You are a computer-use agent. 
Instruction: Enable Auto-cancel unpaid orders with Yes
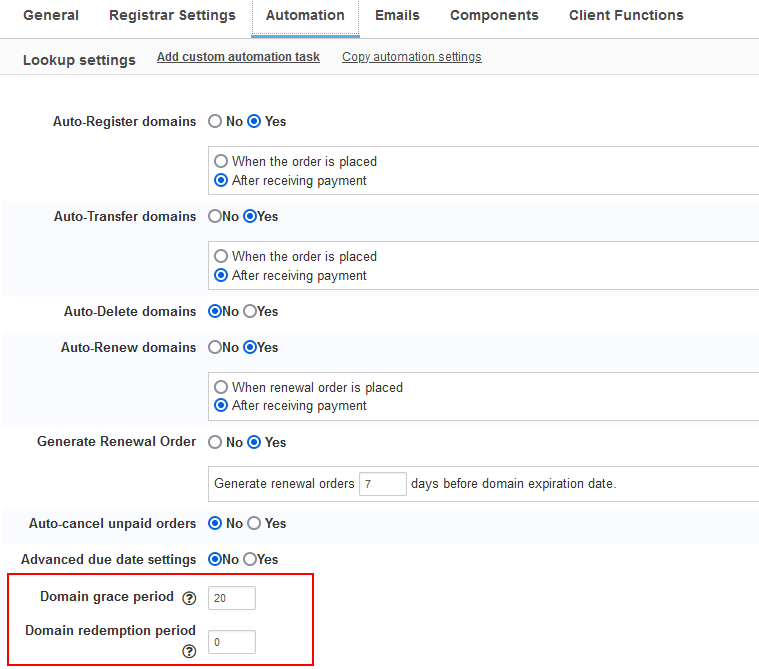tap(254, 524)
